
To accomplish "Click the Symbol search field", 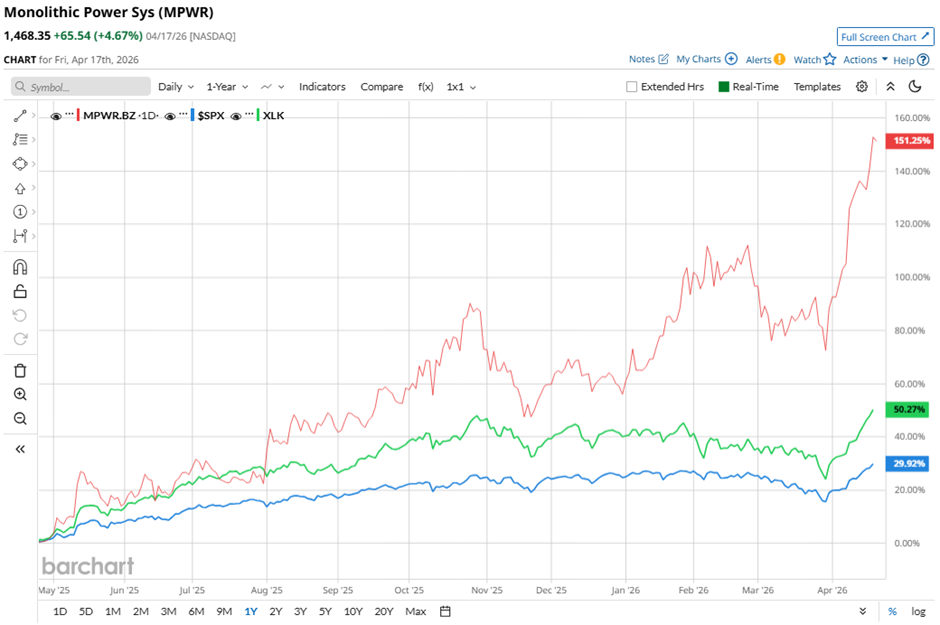I will [80, 86].
